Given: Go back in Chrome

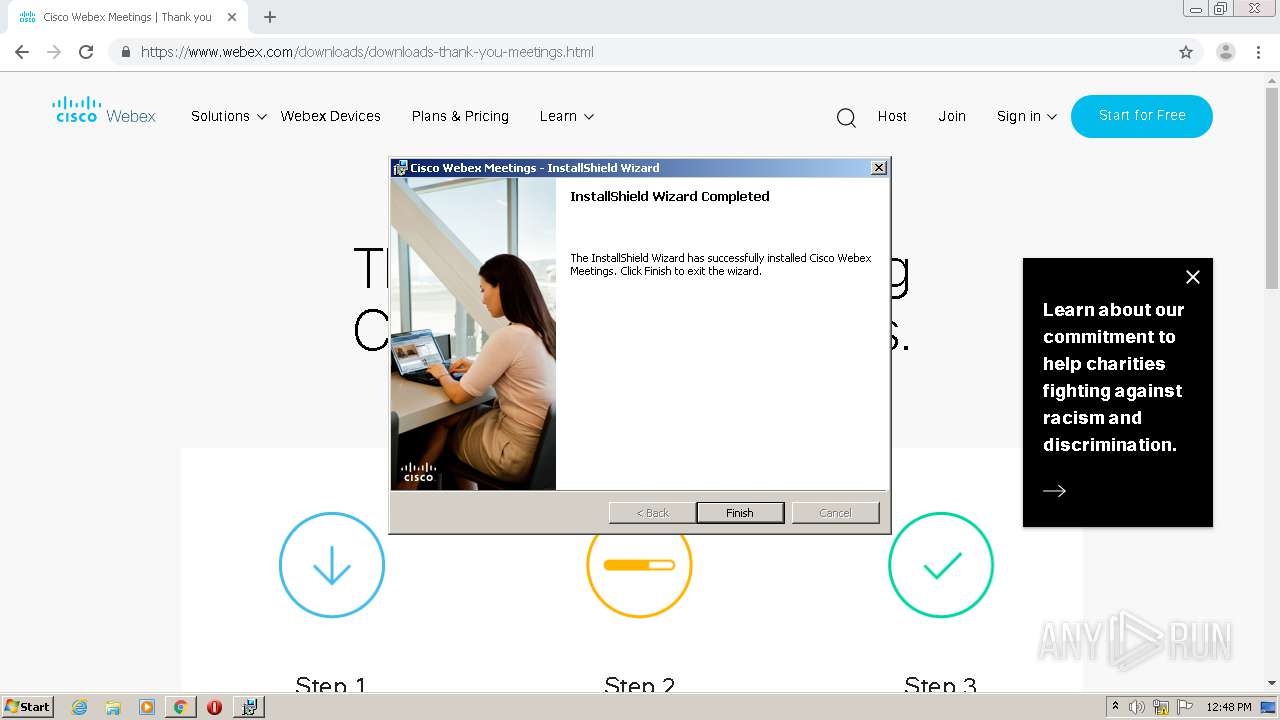Looking at the screenshot, I should pos(22,52).
